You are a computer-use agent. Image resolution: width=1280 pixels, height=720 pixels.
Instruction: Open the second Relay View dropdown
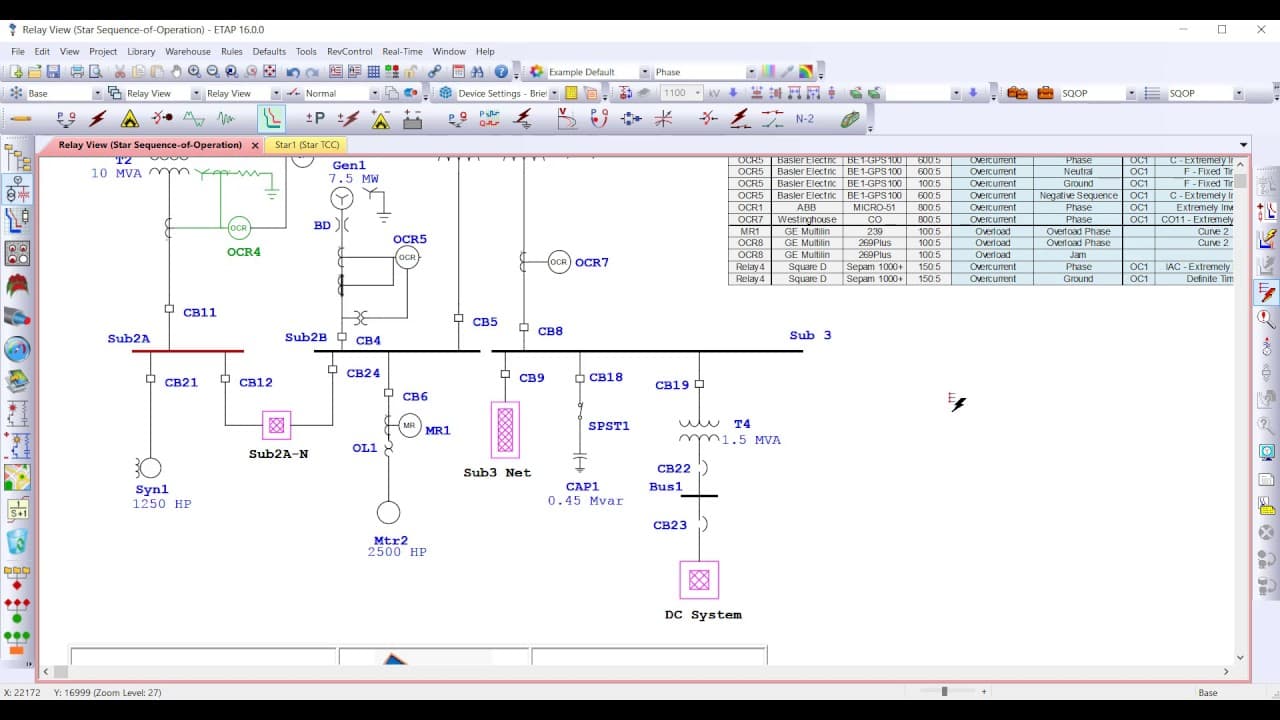pos(274,93)
